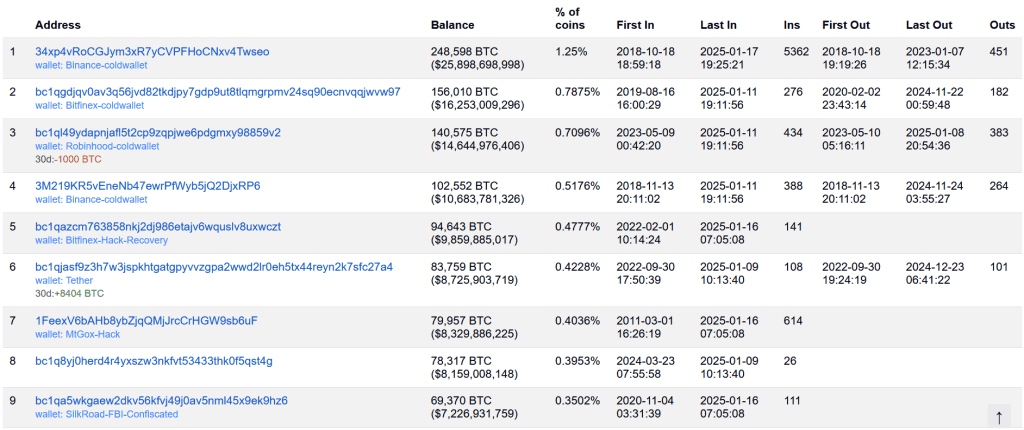Open address 34xp4vRoCGJym3xR7yCVPFHoCNxv4Twseo
This screenshot has height=430, width=1024.
[x=152, y=51]
